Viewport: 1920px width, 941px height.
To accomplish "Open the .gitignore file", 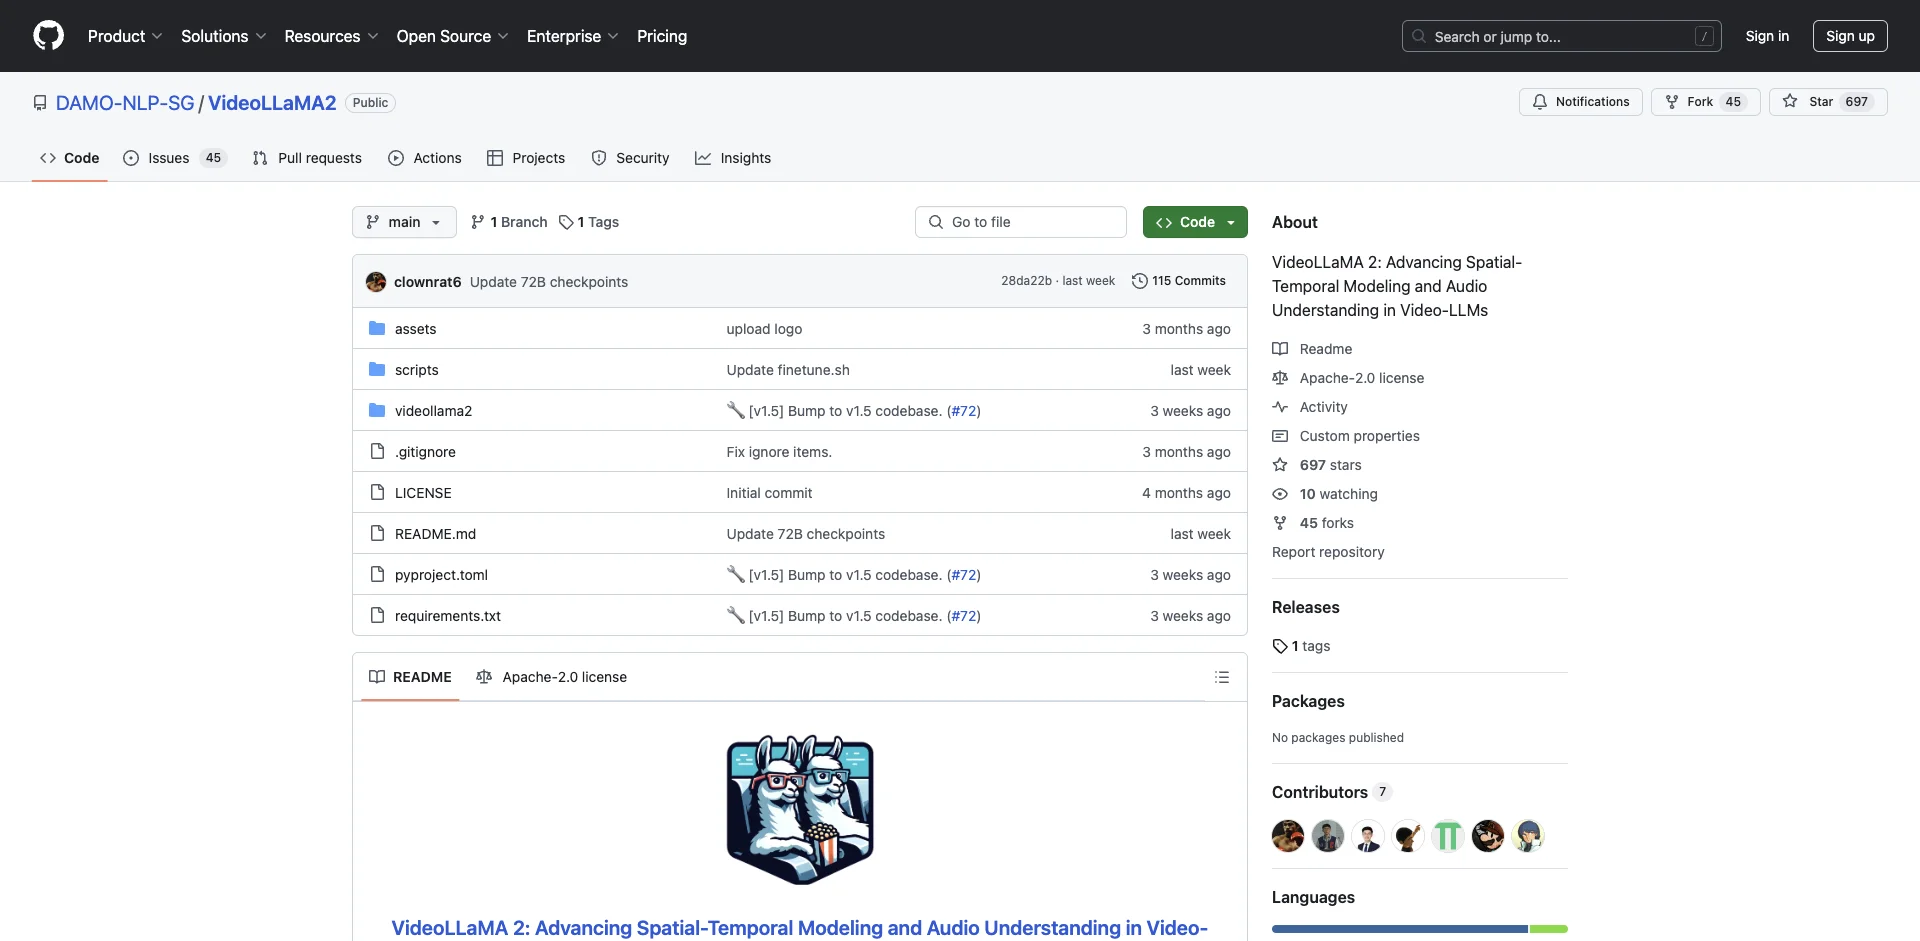I will click(x=425, y=452).
